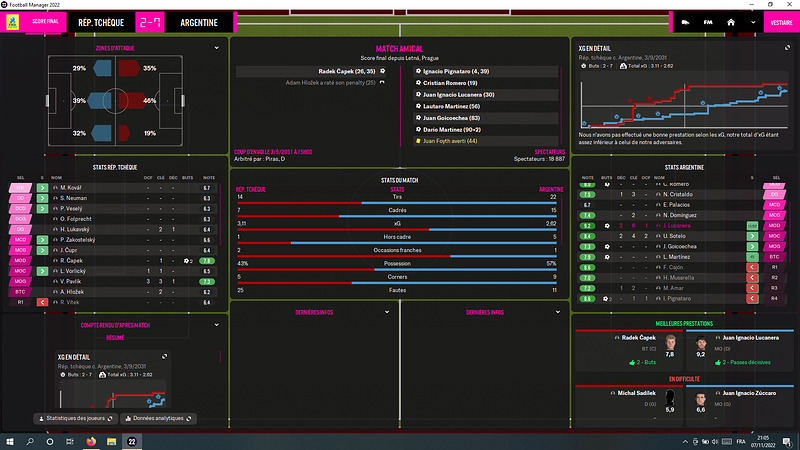
Task: Click the Football Manager 22 taskbar icon
Action: (x=132, y=440)
